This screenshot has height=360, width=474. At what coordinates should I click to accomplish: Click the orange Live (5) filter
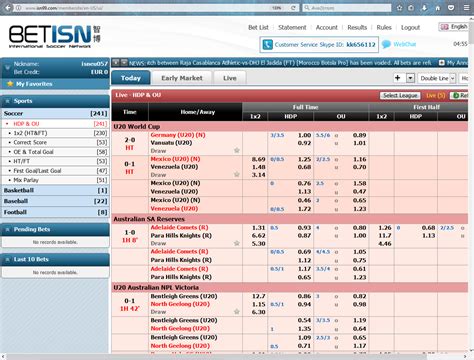pyautogui.click(x=436, y=96)
